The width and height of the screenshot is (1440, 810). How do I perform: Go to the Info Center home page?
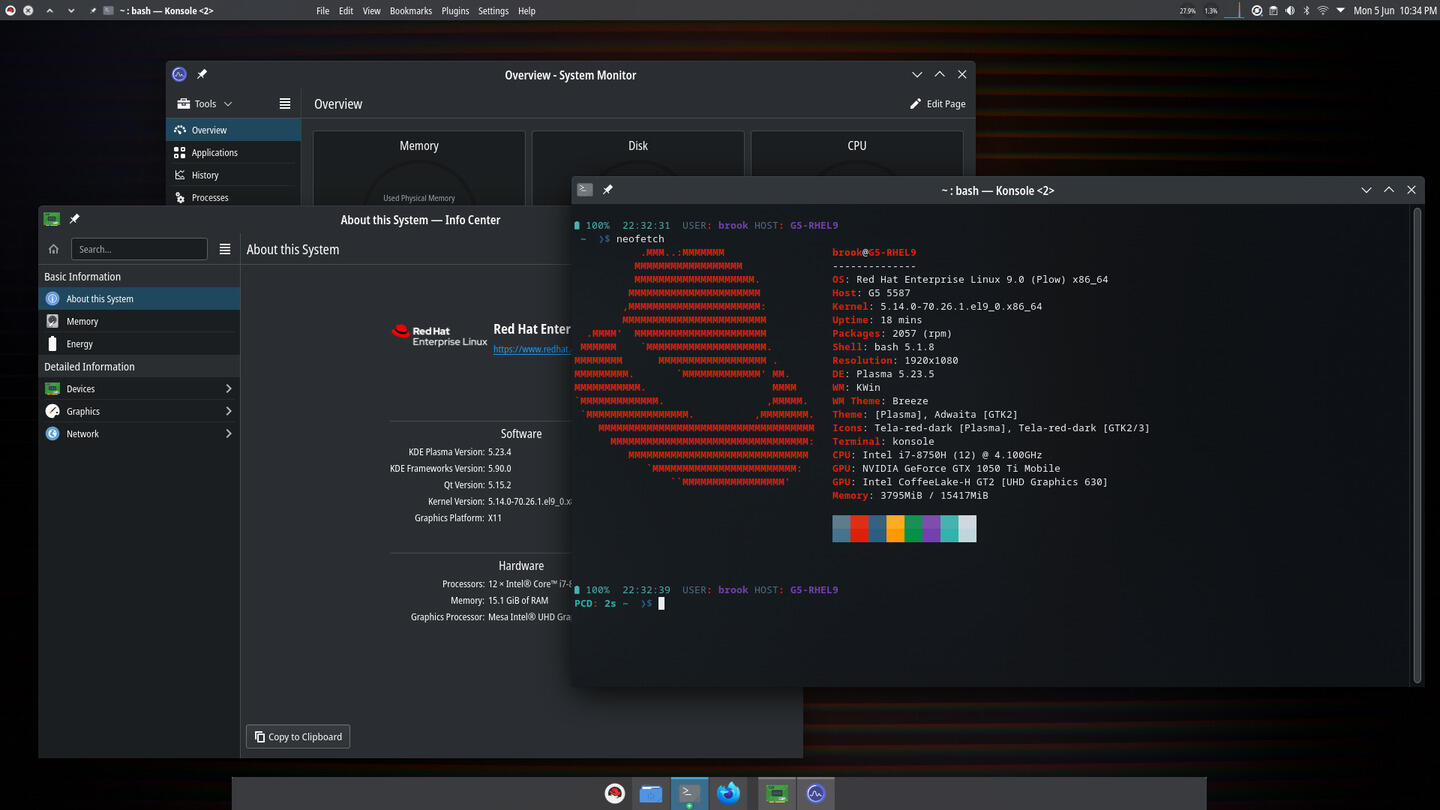pos(54,249)
